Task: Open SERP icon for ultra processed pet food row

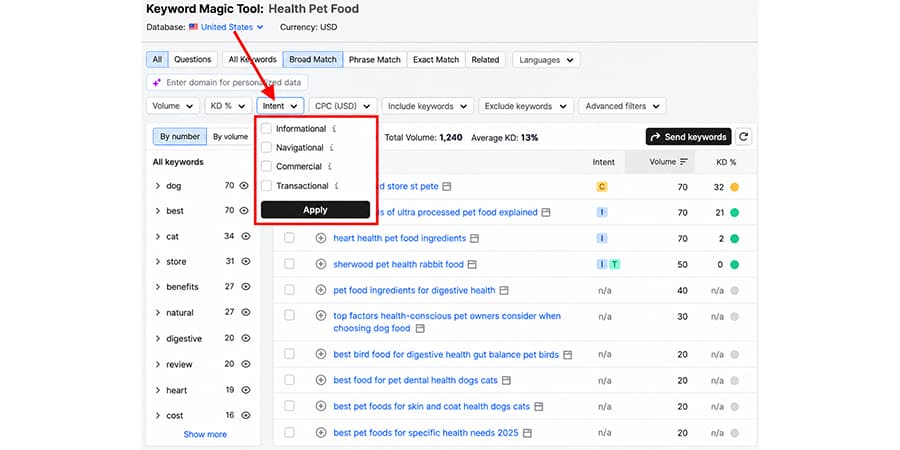Action: [x=546, y=212]
